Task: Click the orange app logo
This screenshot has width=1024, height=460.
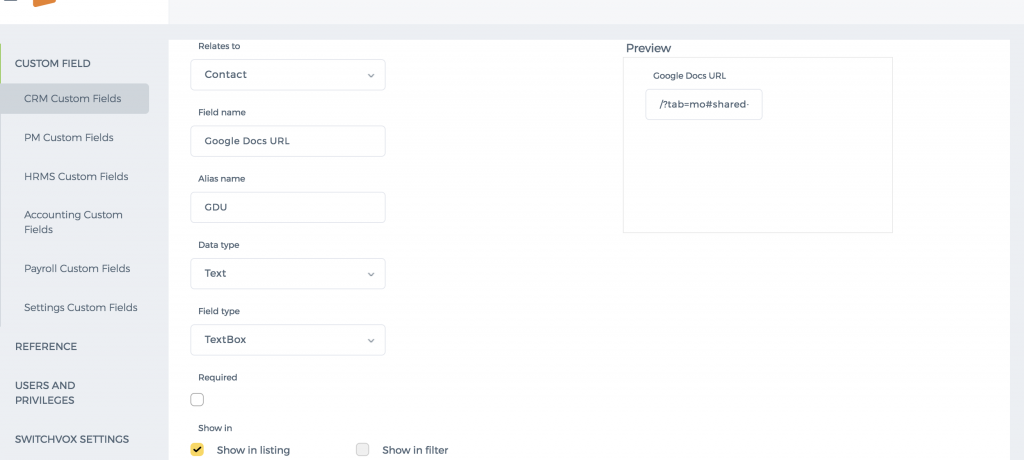Action: point(44,3)
